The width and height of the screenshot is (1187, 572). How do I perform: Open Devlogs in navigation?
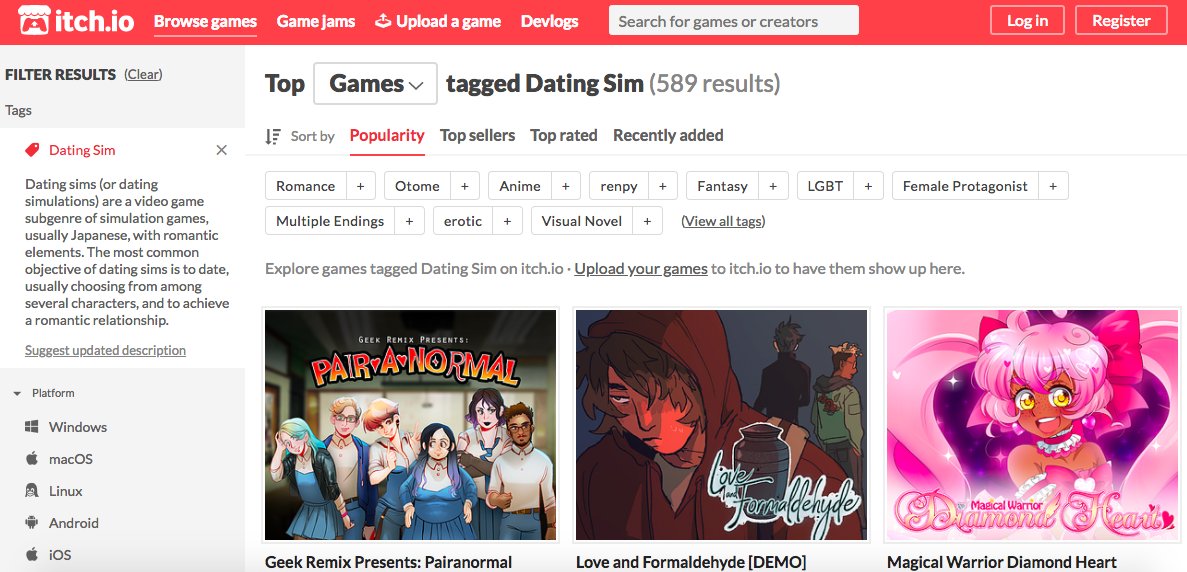coord(550,21)
